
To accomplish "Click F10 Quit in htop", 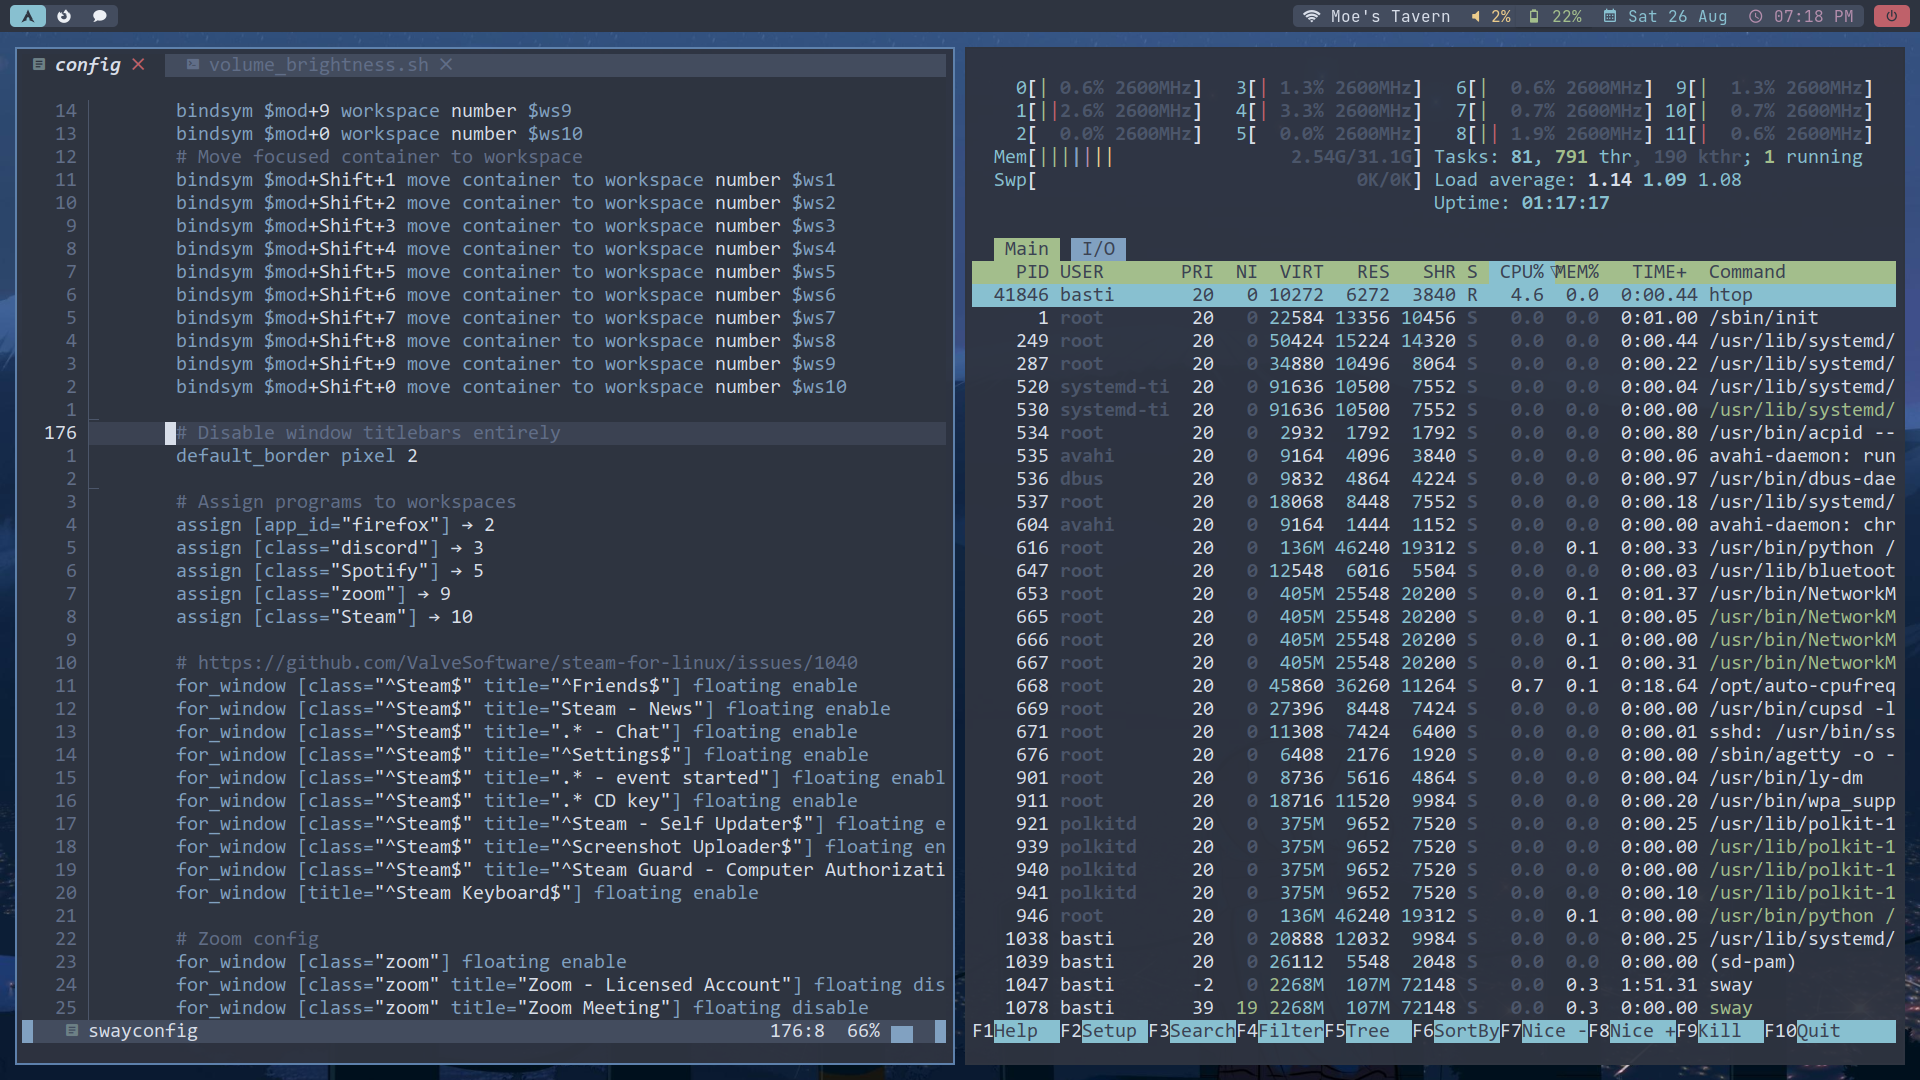I will (x=1817, y=1031).
